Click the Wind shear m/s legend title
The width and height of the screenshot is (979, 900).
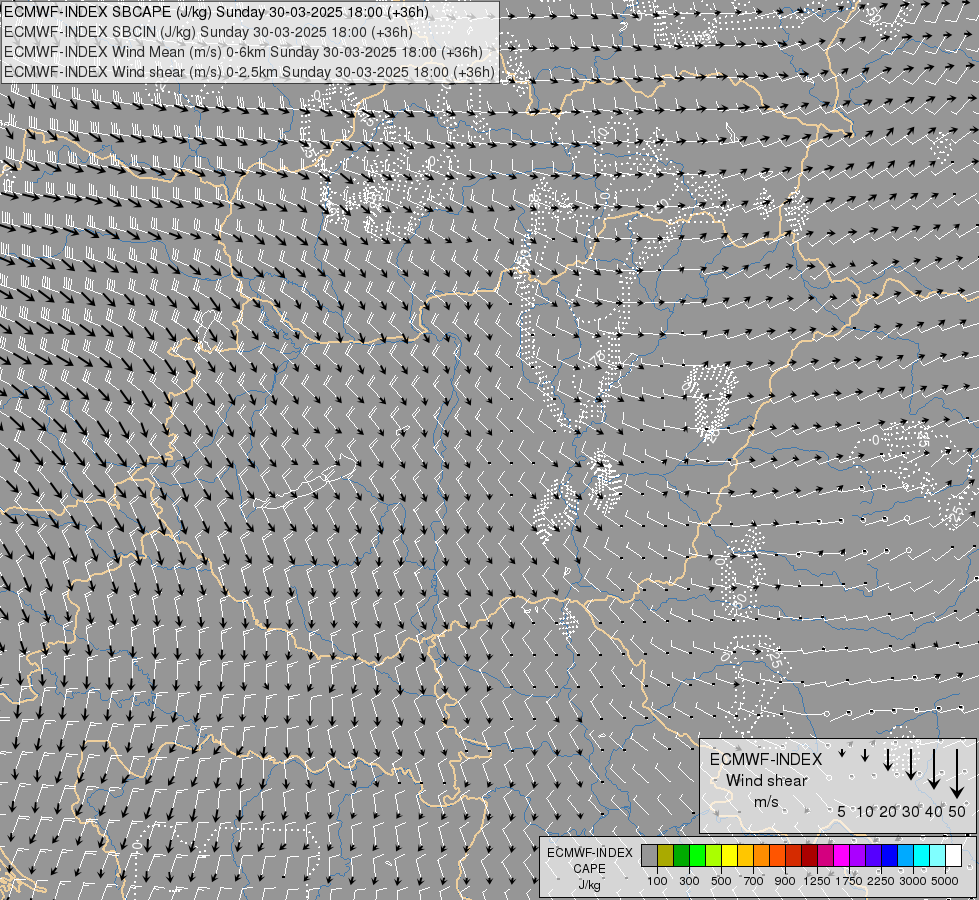pos(766,780)
